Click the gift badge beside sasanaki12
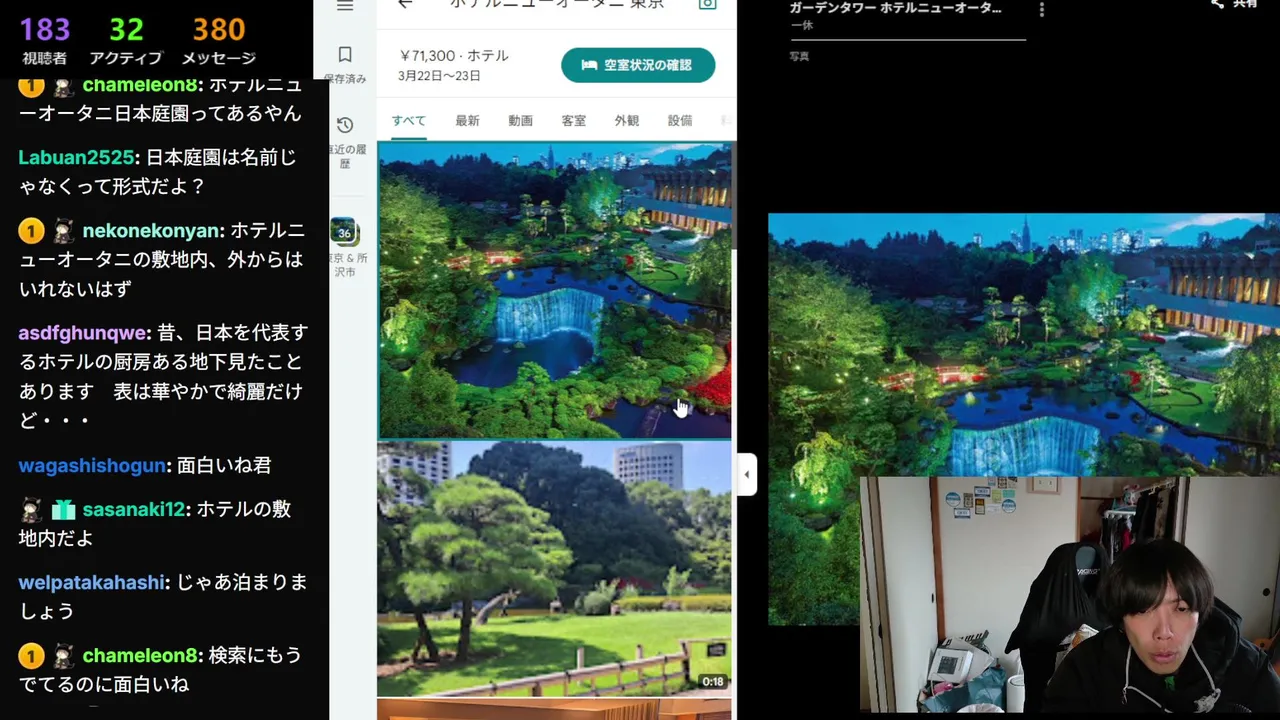The height and width of the screenshot is (720, 1280). point(64,510)
